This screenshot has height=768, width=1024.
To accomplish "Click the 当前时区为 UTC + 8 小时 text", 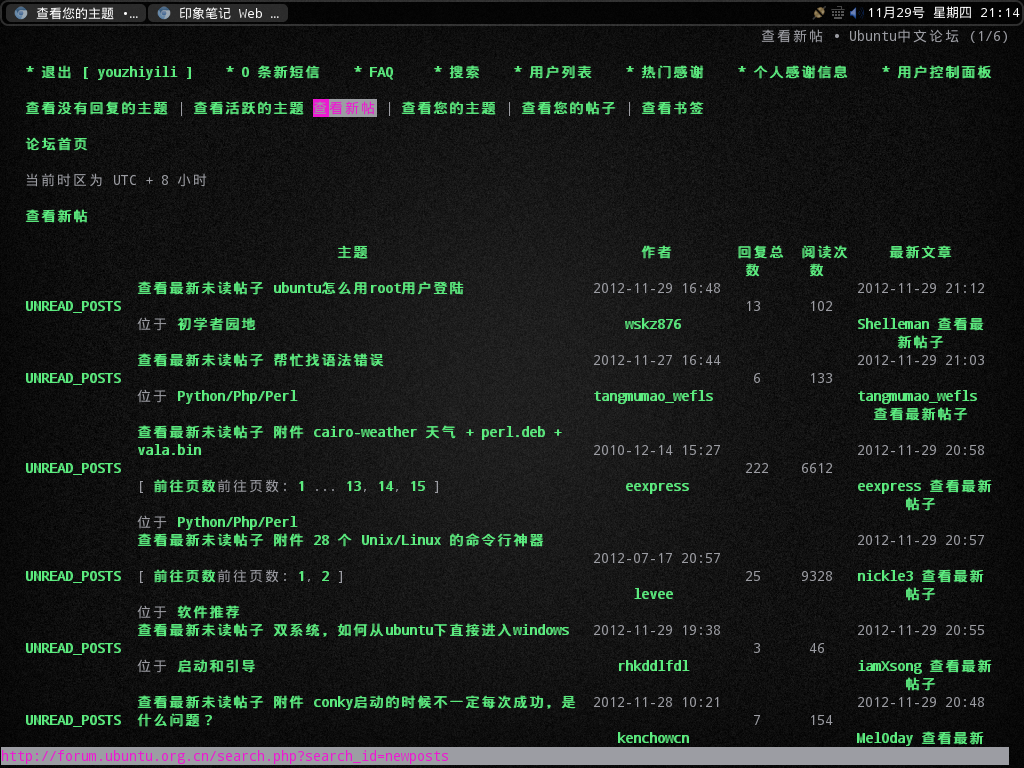I will [x=116, y=180].
